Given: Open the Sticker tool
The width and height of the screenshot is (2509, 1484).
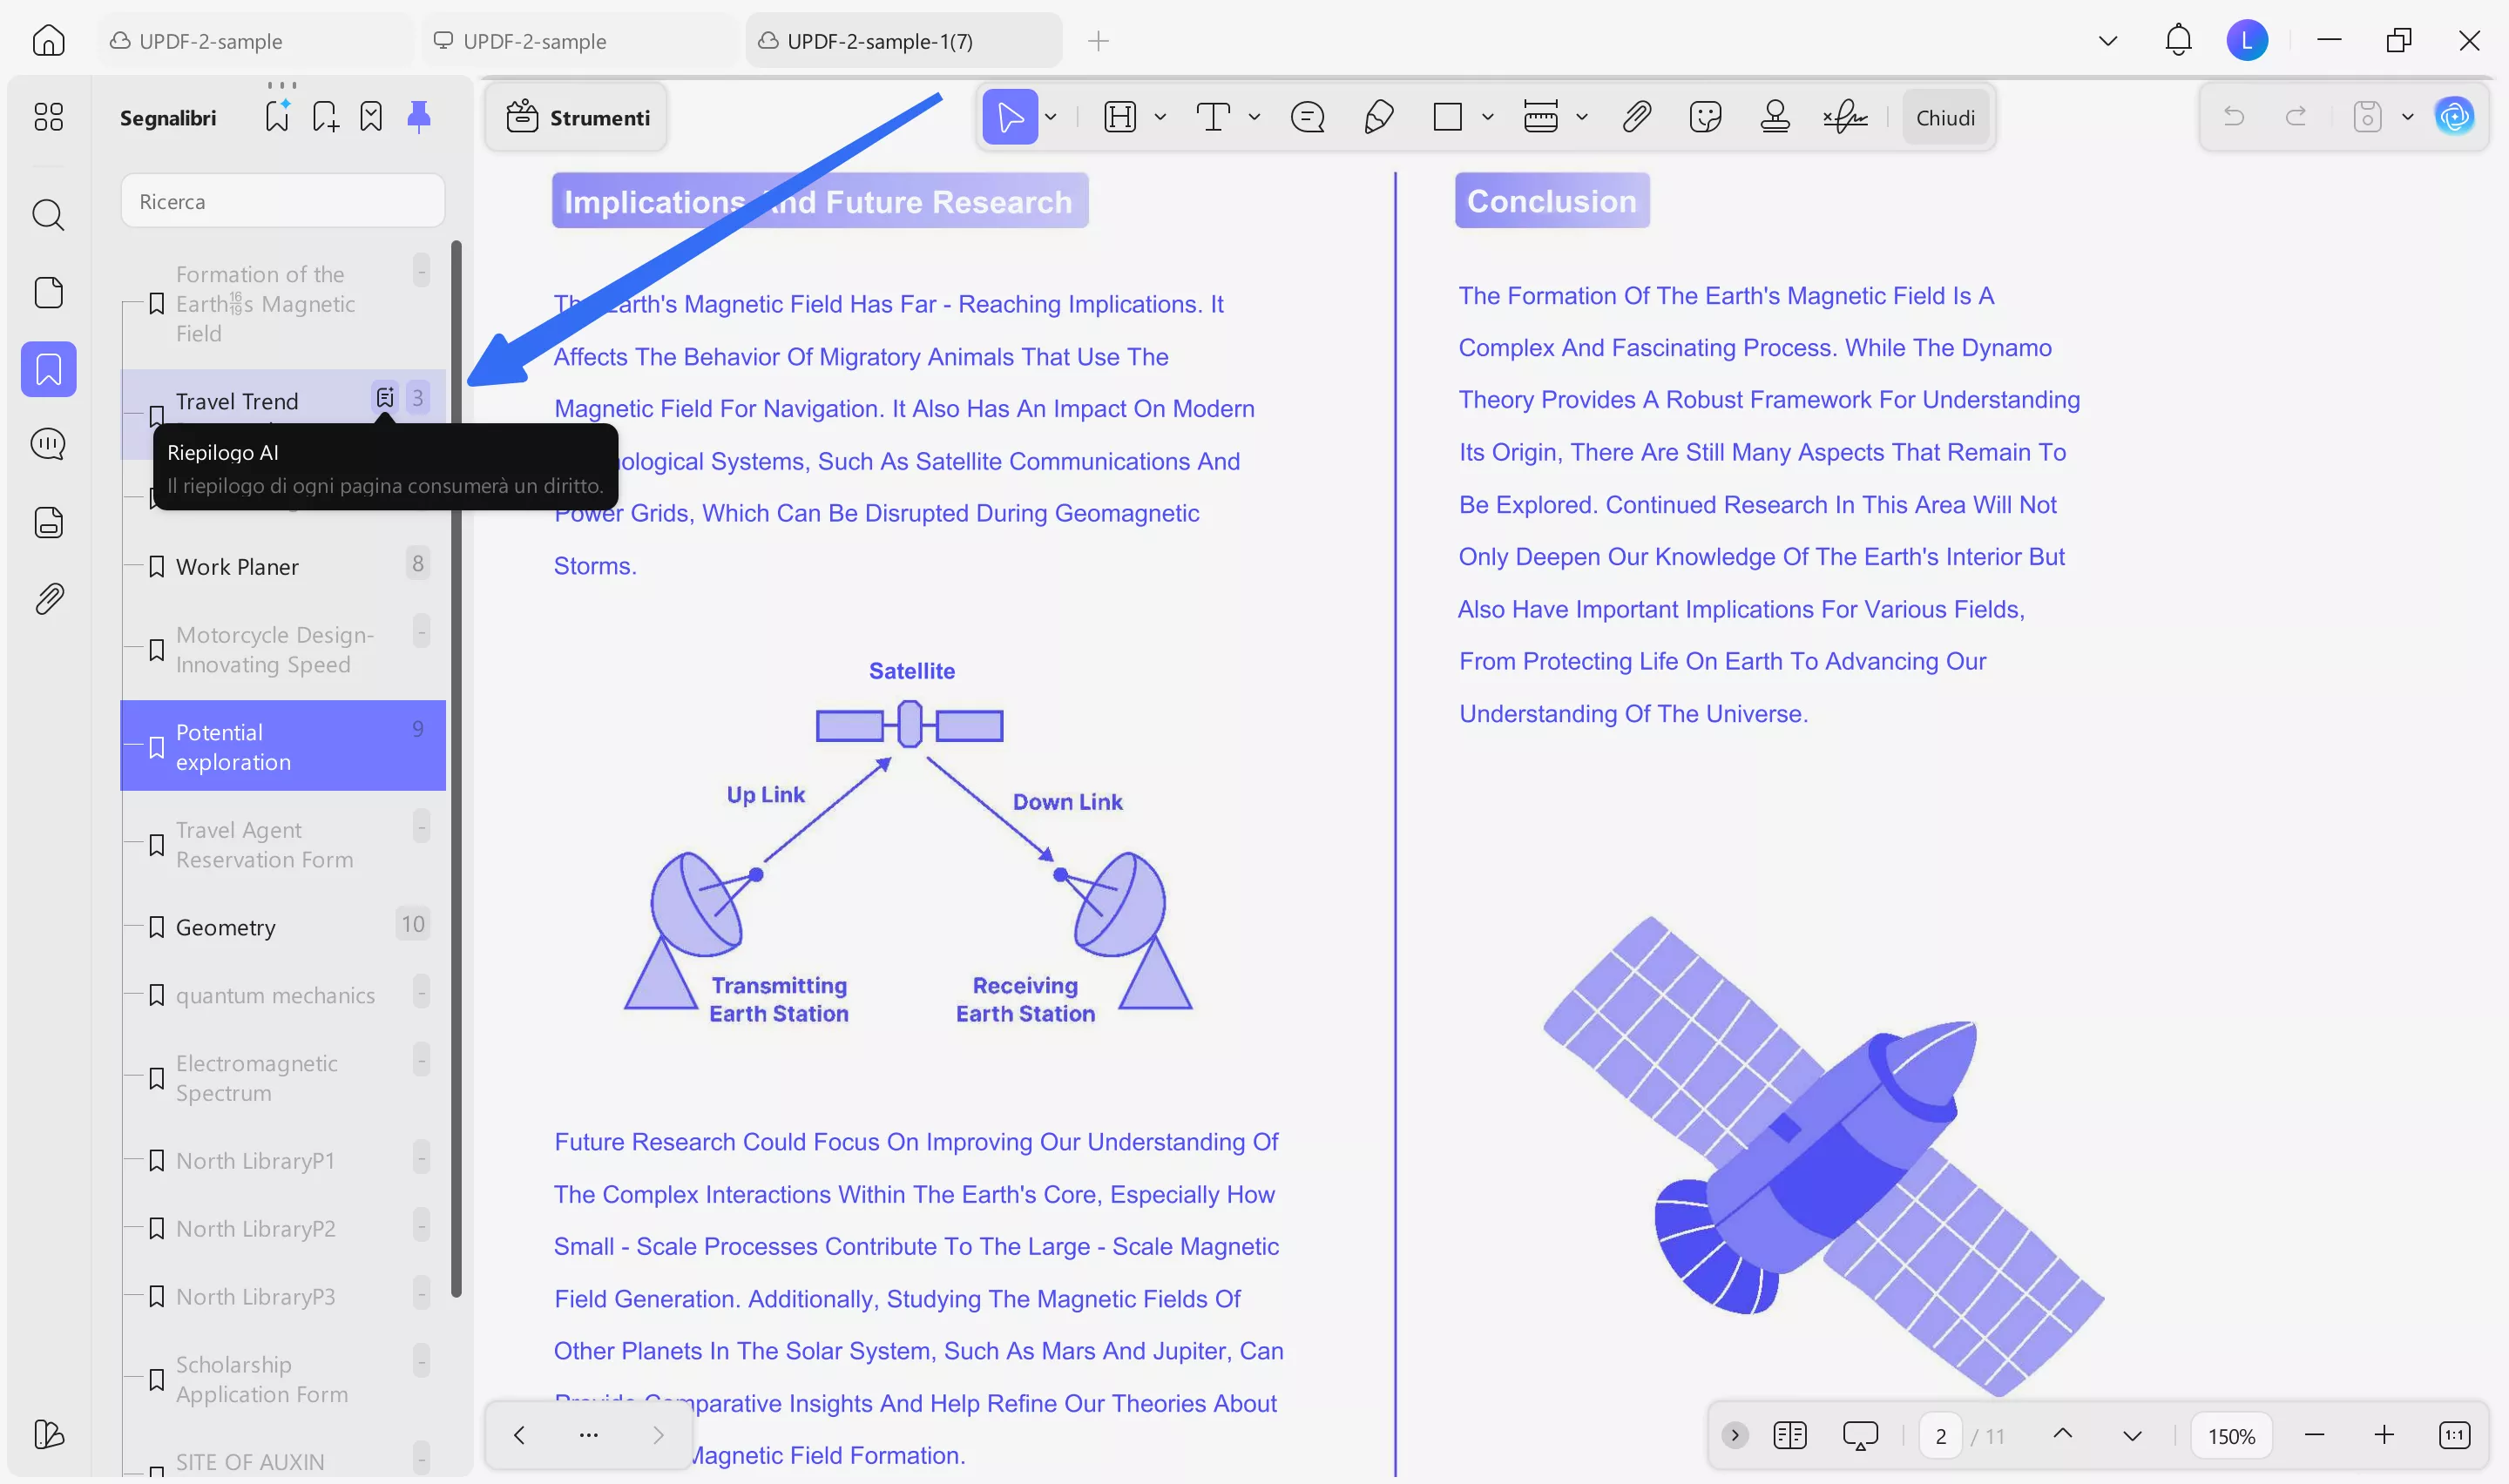Looking at the screenshot, I should pyautogui.click(x=1705, y=117).
